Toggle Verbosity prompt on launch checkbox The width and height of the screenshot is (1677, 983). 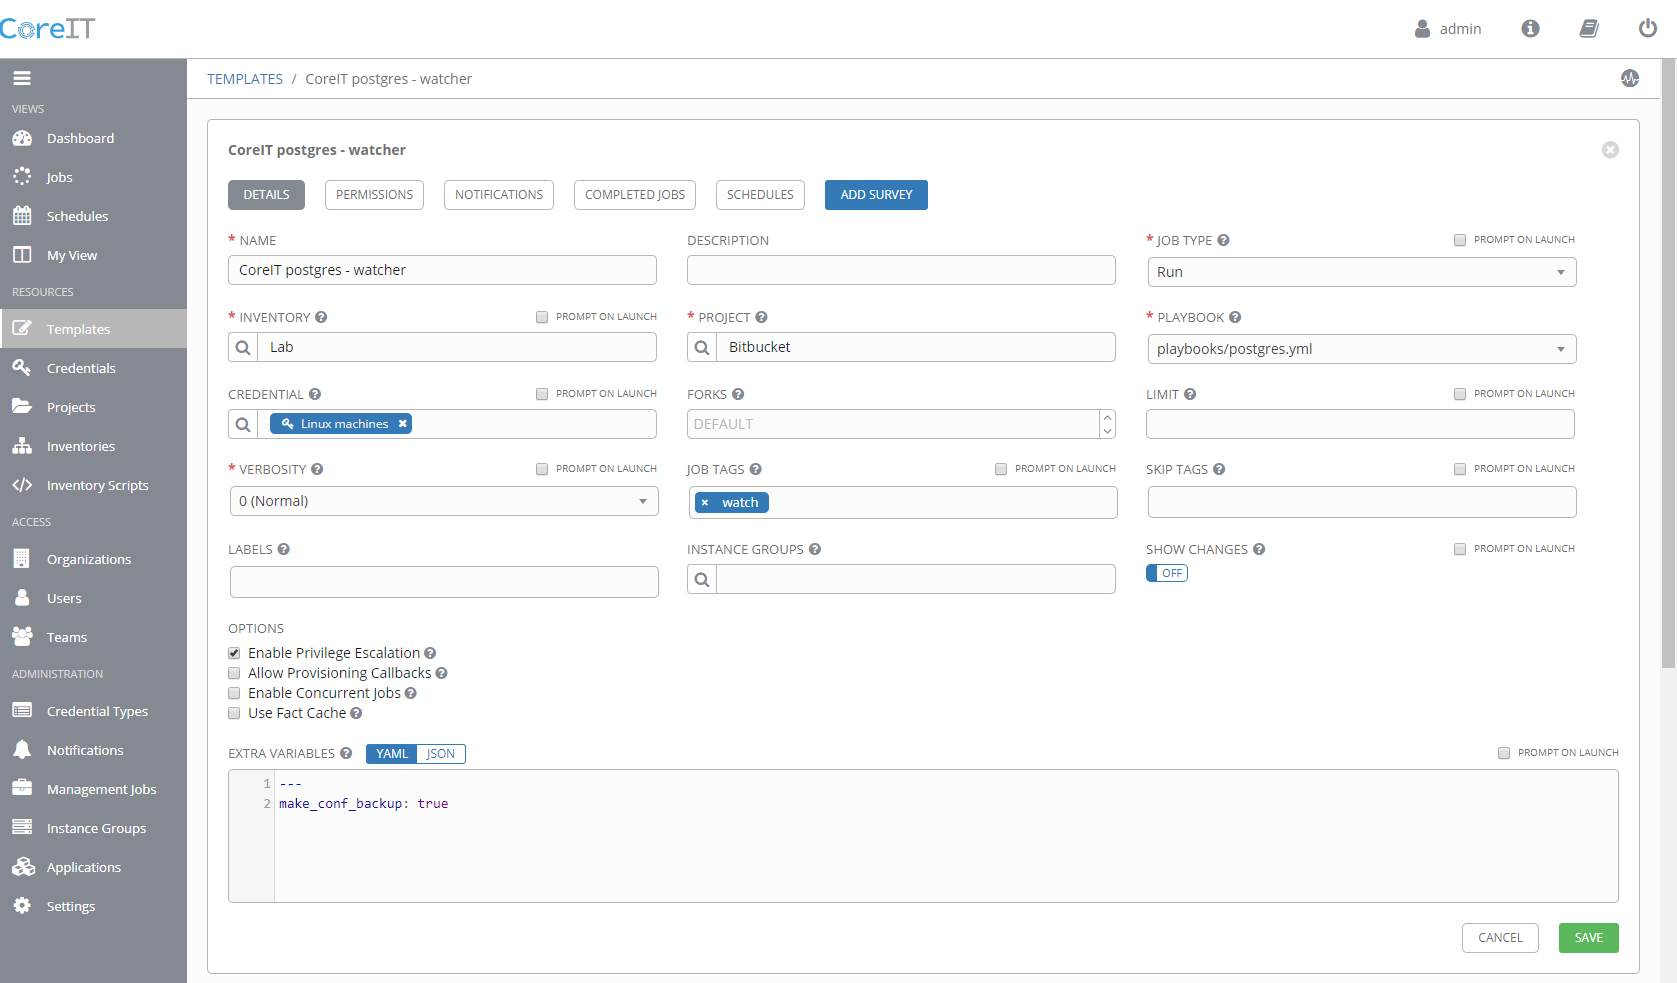pos(542,469)
